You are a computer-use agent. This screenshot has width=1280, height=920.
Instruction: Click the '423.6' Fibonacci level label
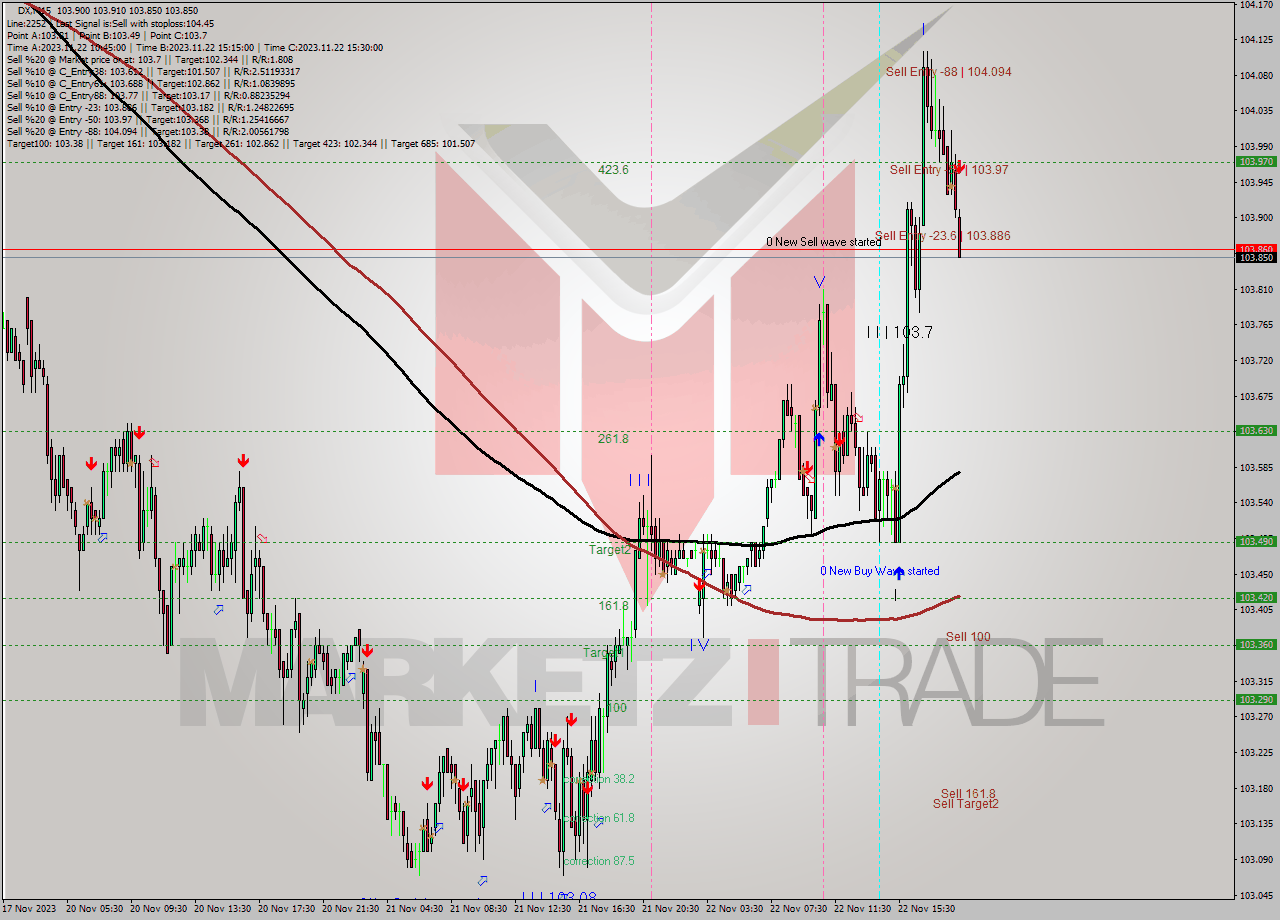(x=613, y=170)
